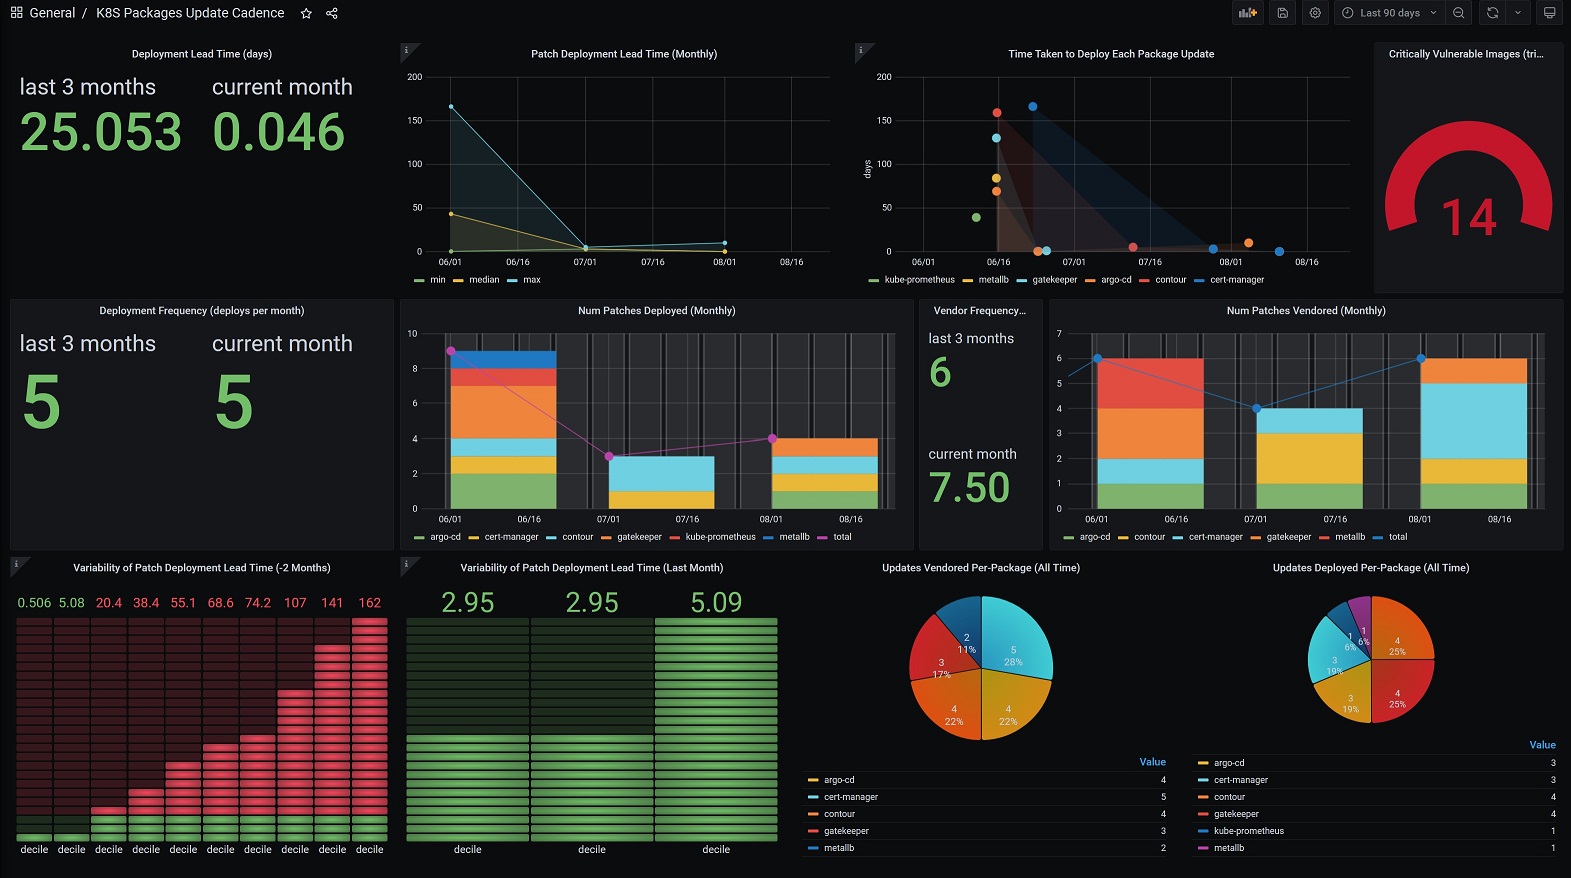
Task: Click cert-manager color swatch in Updates Vendored legend
Action: (x=813, y=797)
